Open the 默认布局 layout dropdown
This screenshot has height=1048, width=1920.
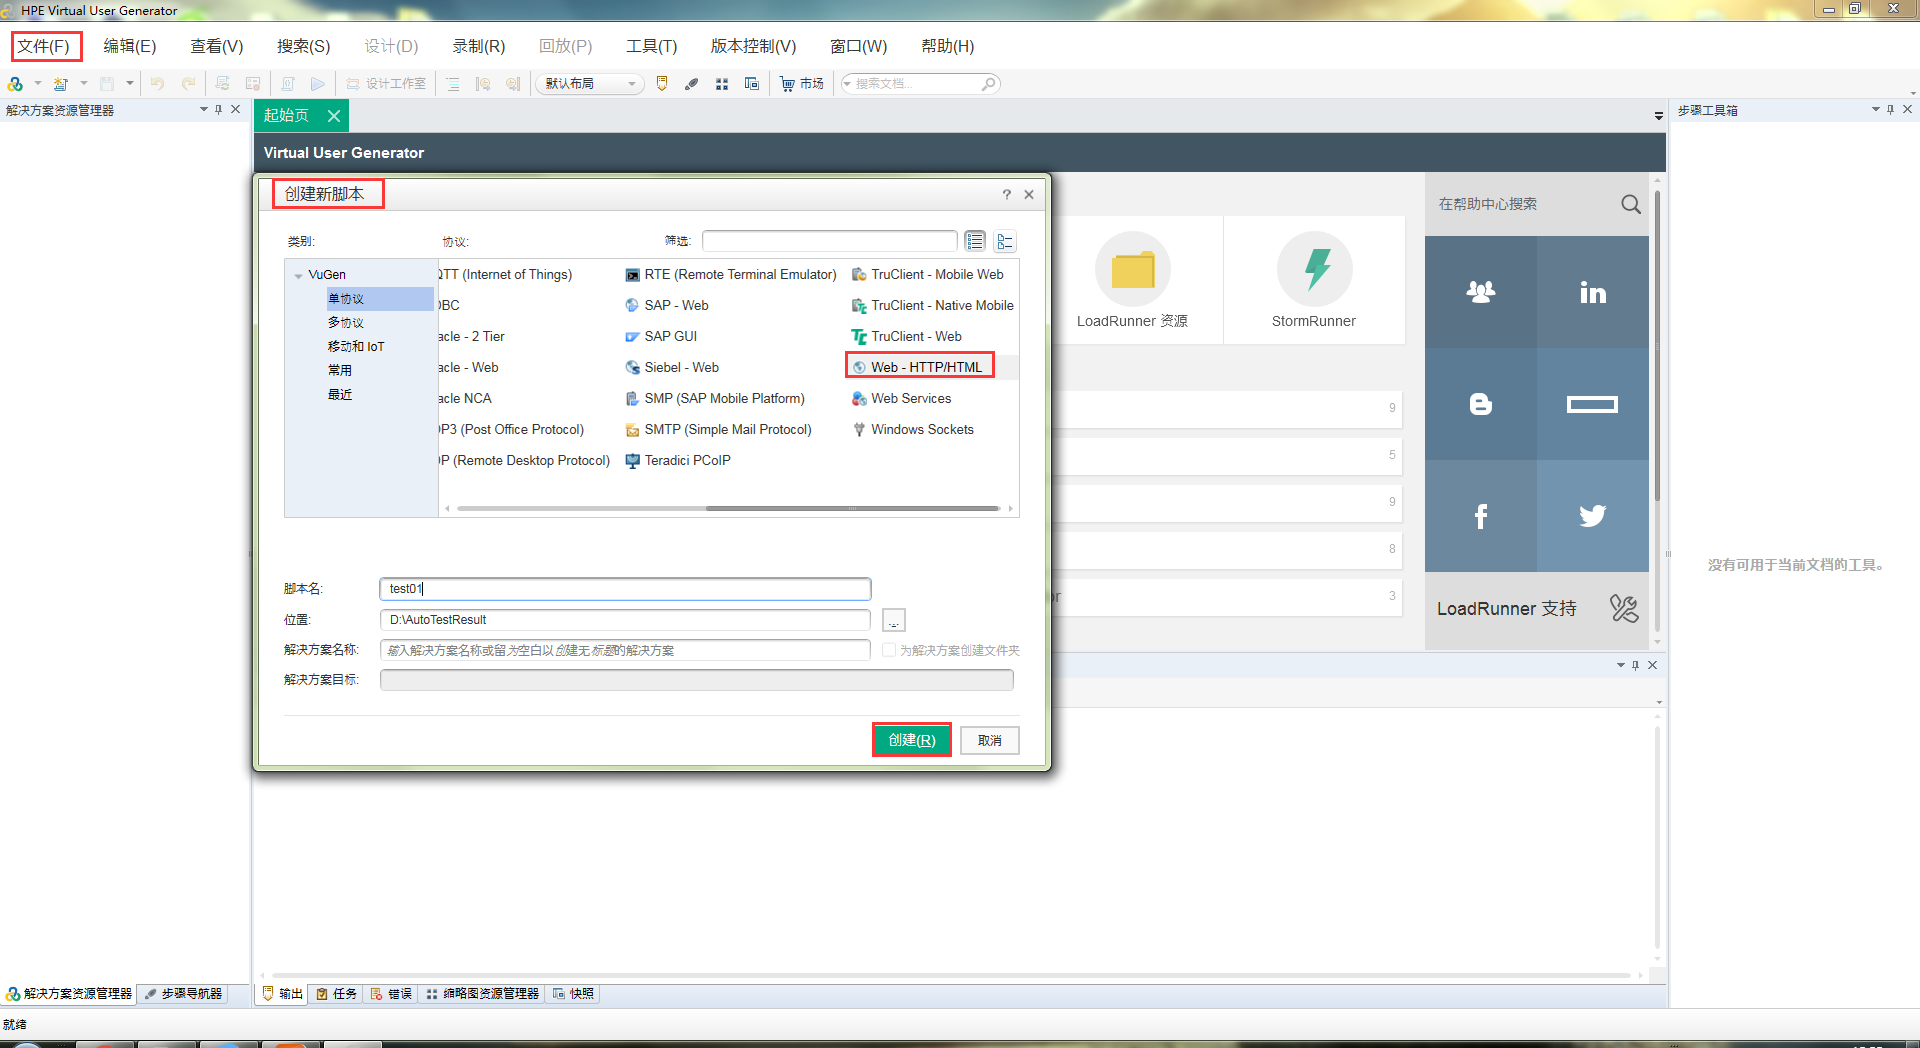pyautogui.click(x=632, y=83)
